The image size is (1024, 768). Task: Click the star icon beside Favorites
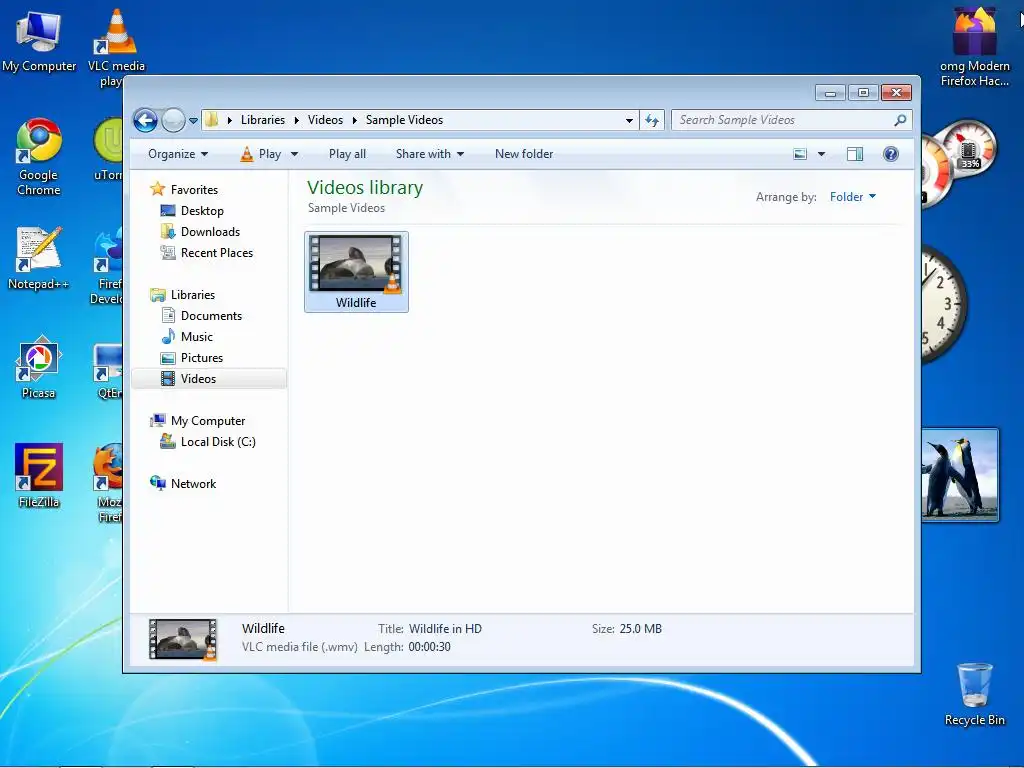click(157, 189)
